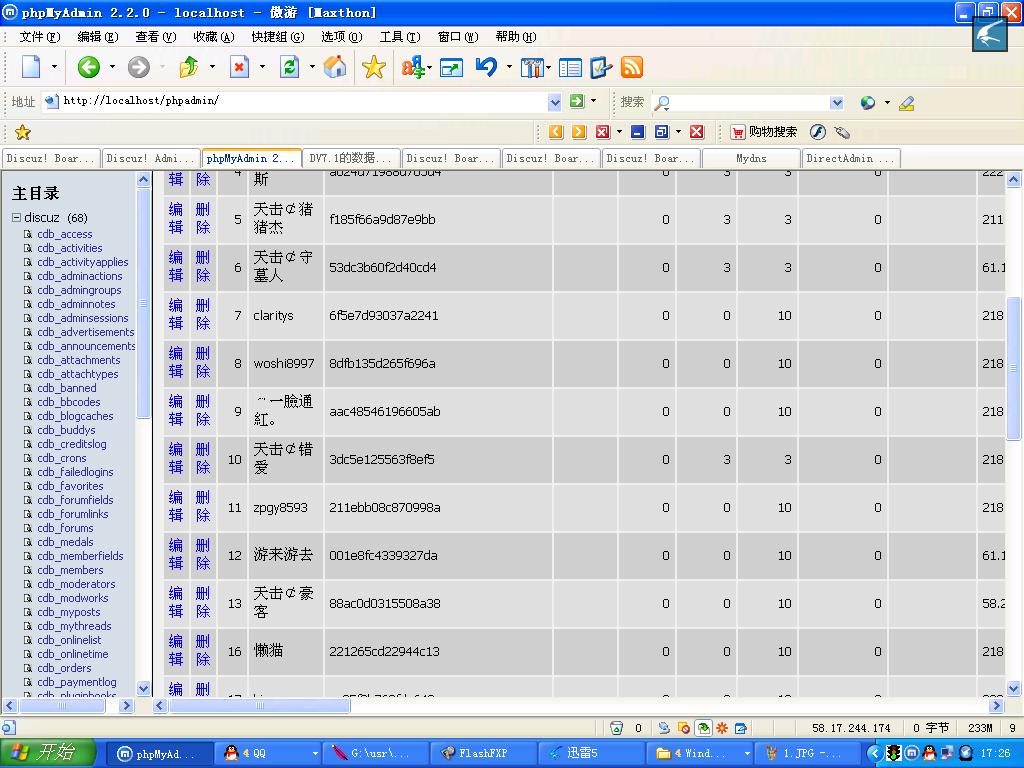Click the Stop loading icon with red X

240,67
